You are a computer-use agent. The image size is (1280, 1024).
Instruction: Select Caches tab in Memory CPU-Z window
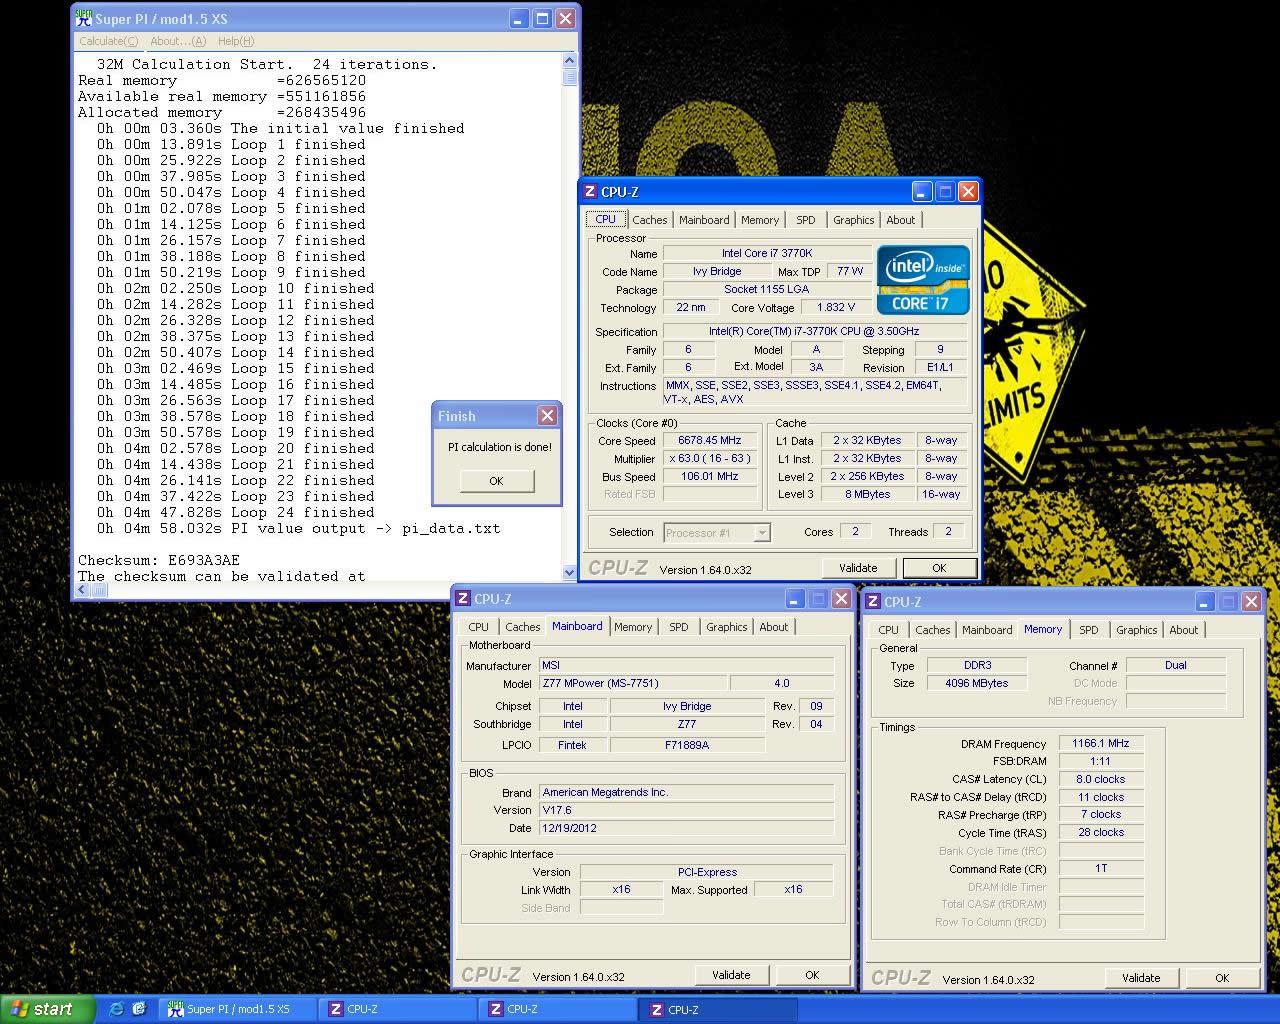pos(932,630)
